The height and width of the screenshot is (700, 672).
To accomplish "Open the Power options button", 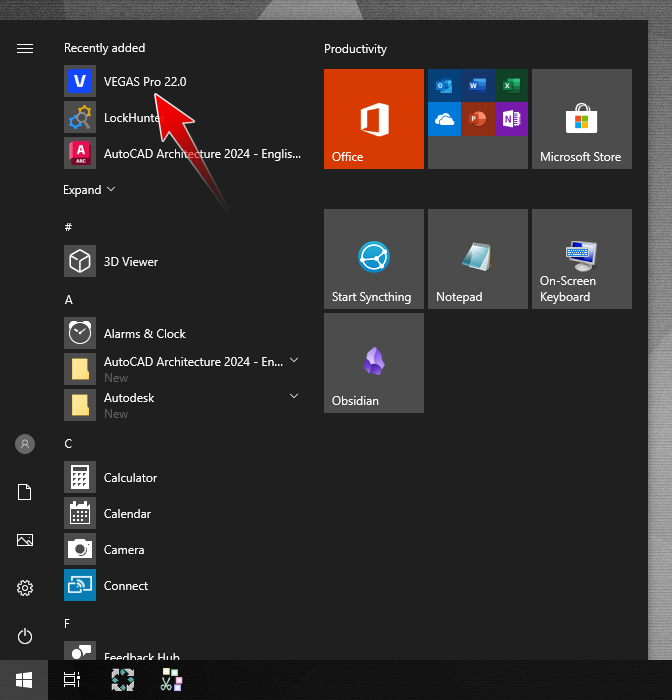I will [x=25, y=636].
